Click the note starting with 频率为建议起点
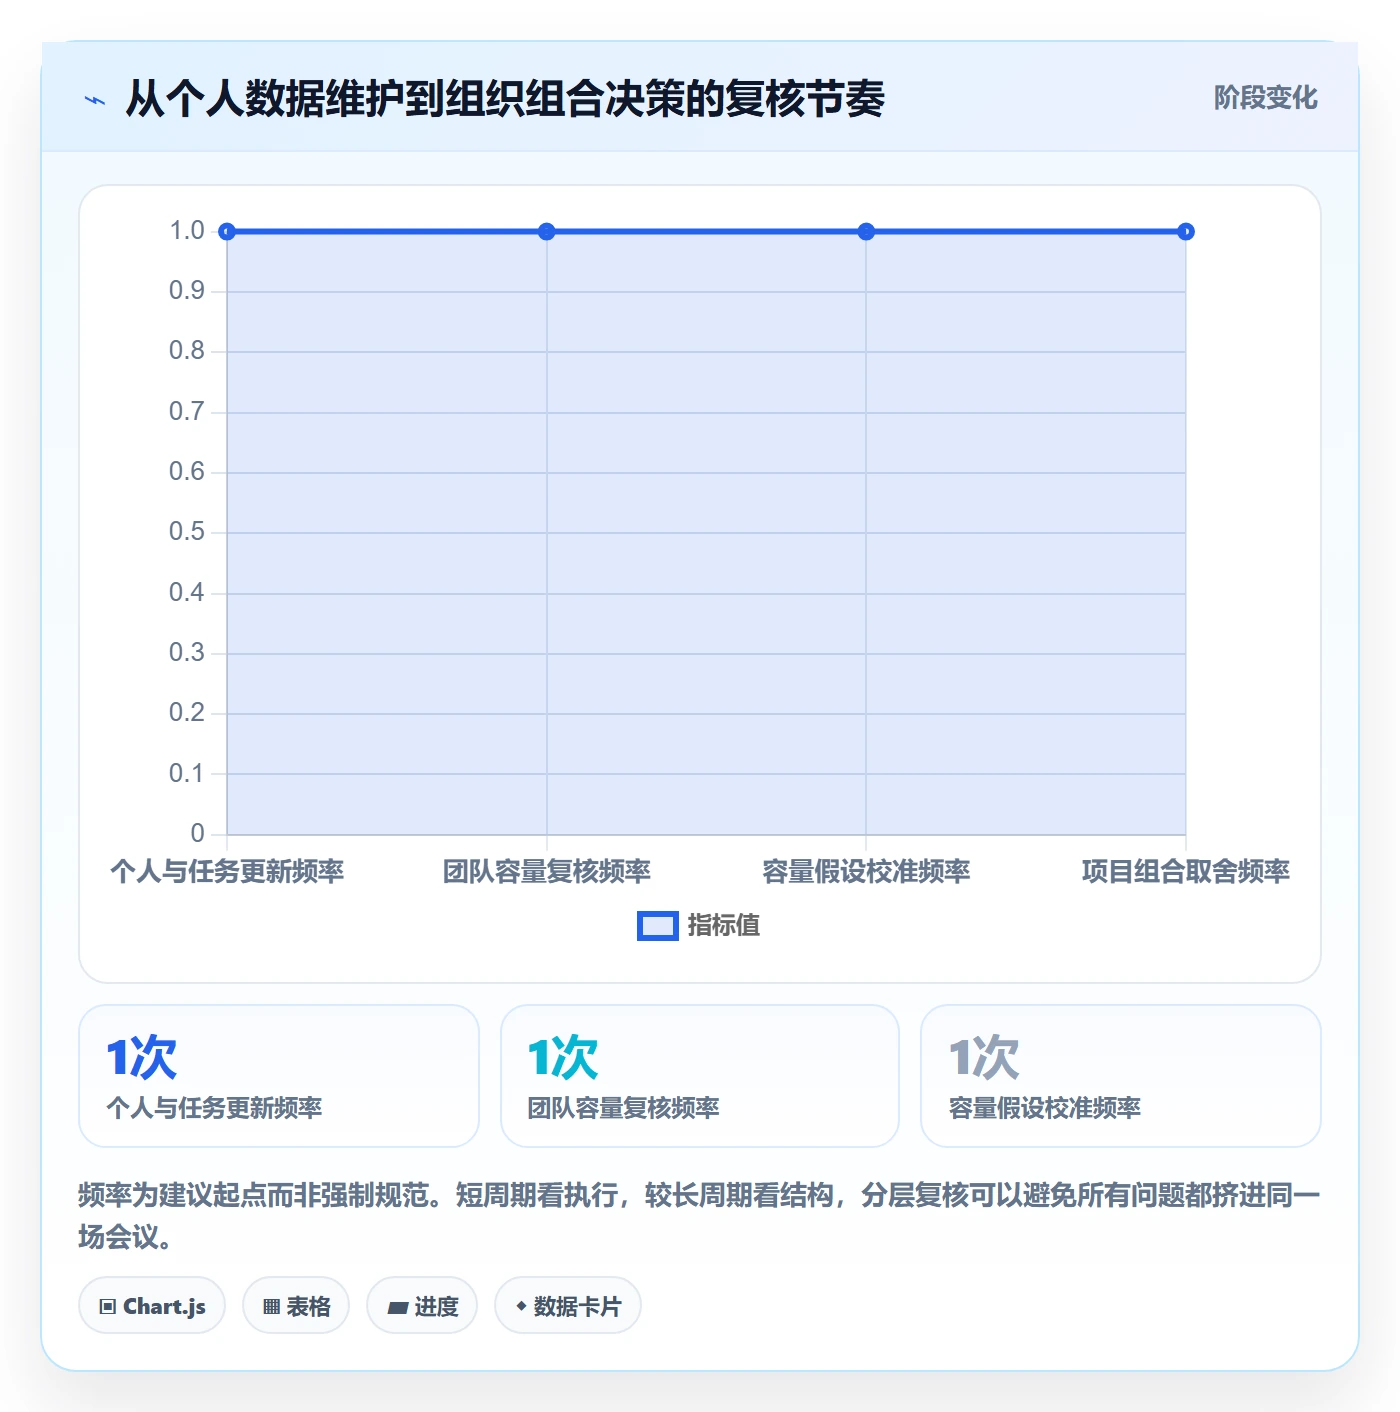The image size is (1400, 1412). [x=700, y=1216]
